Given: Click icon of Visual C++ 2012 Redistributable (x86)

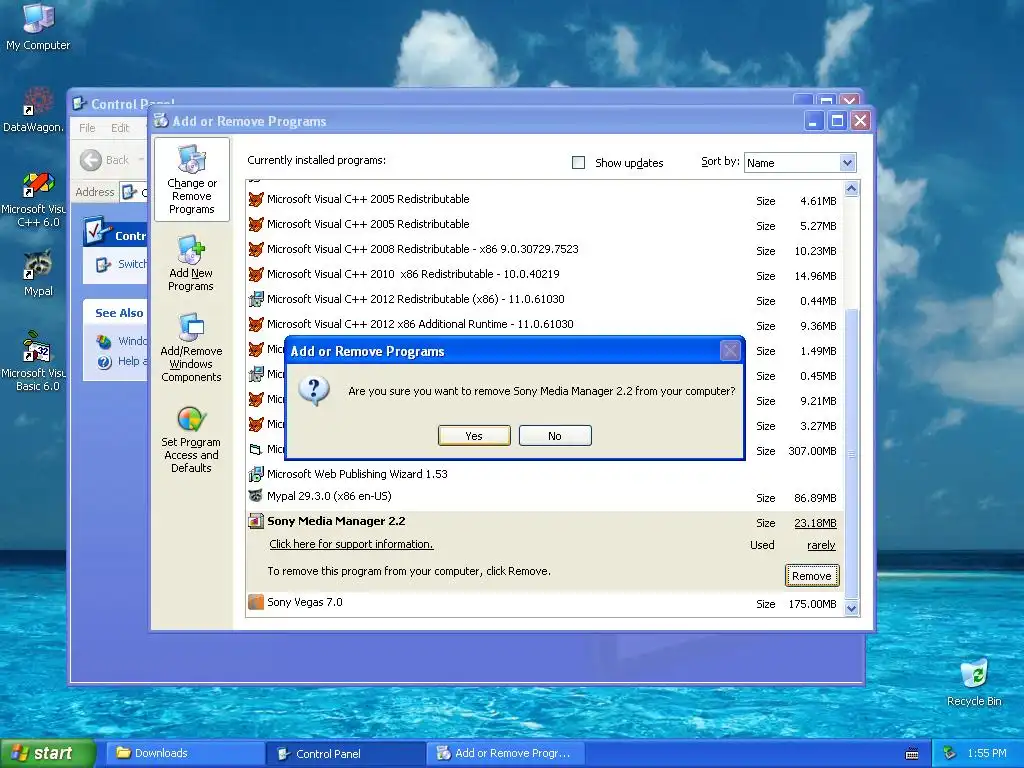Looking at the screenshot, I should (x=256, y=299).
